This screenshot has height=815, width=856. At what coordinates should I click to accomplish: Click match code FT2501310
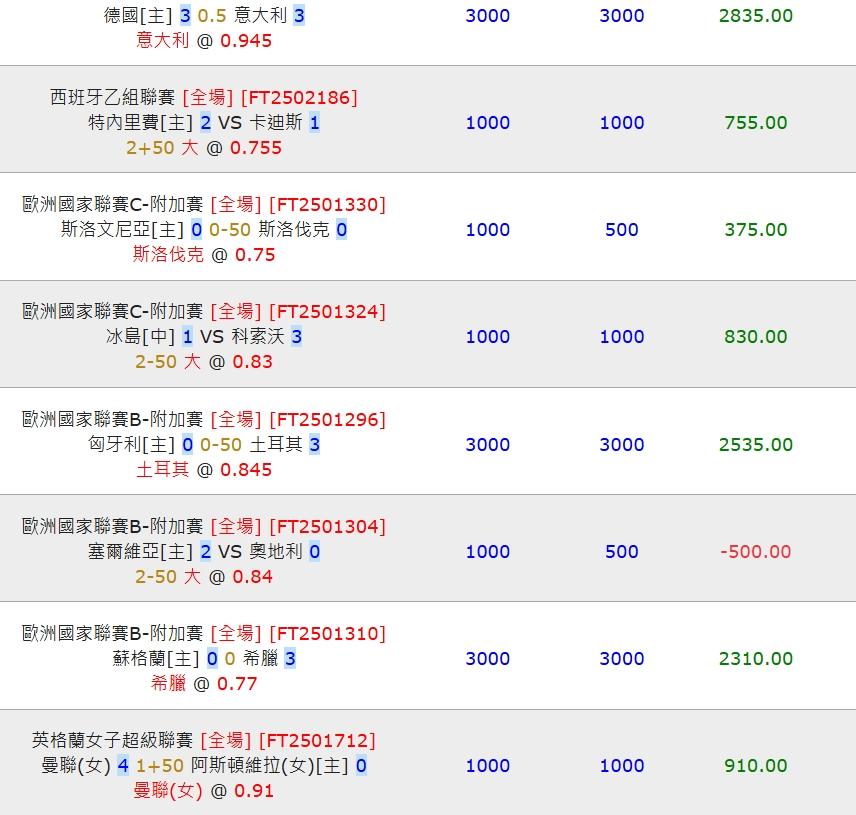coord(327,633)
